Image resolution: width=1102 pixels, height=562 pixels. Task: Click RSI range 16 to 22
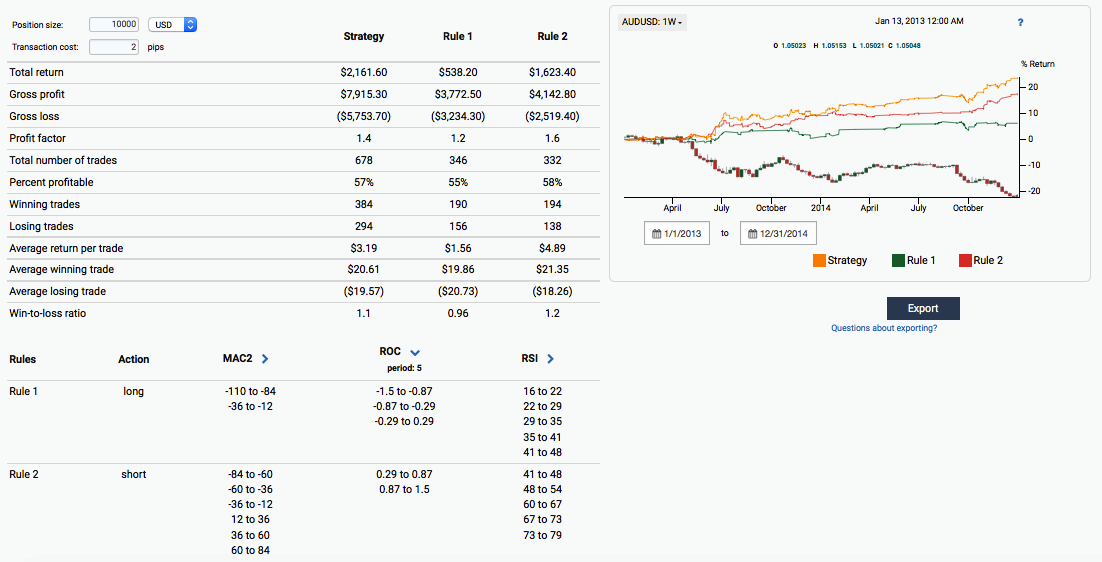(543, 391)
